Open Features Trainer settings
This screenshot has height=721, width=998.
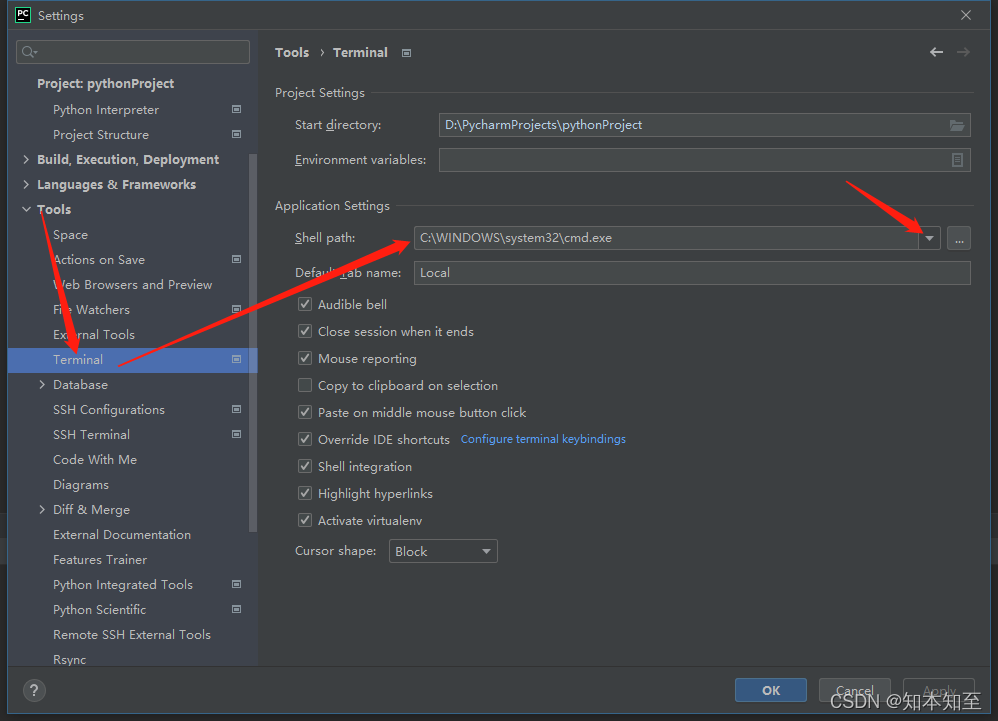point(100,559)
